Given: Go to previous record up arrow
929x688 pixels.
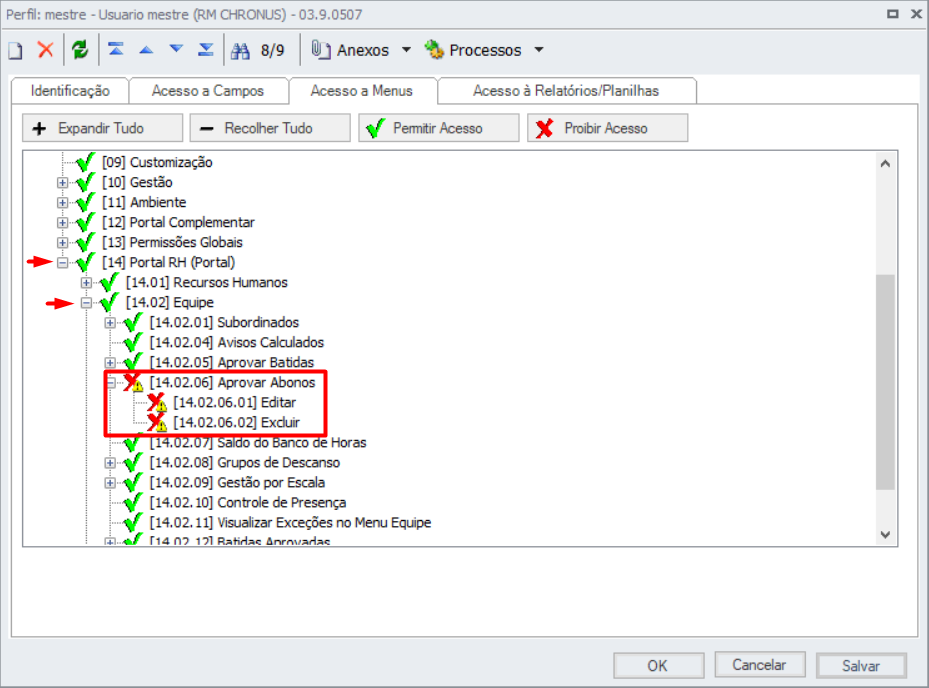Looking at the screenshot, I should point(146,50).
